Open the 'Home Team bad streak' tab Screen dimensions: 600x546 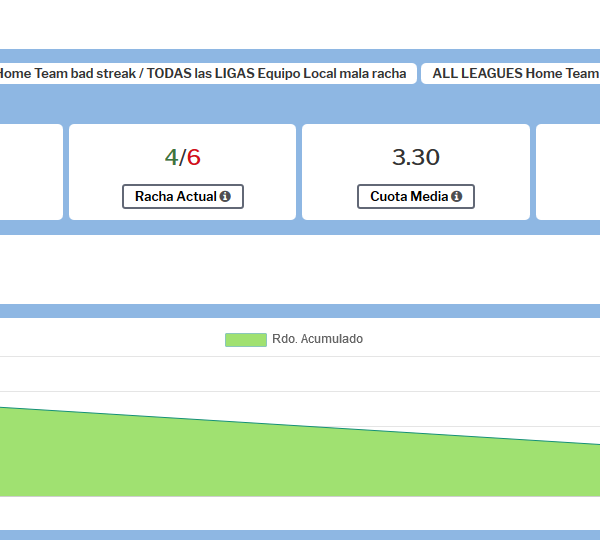point(207,73)
